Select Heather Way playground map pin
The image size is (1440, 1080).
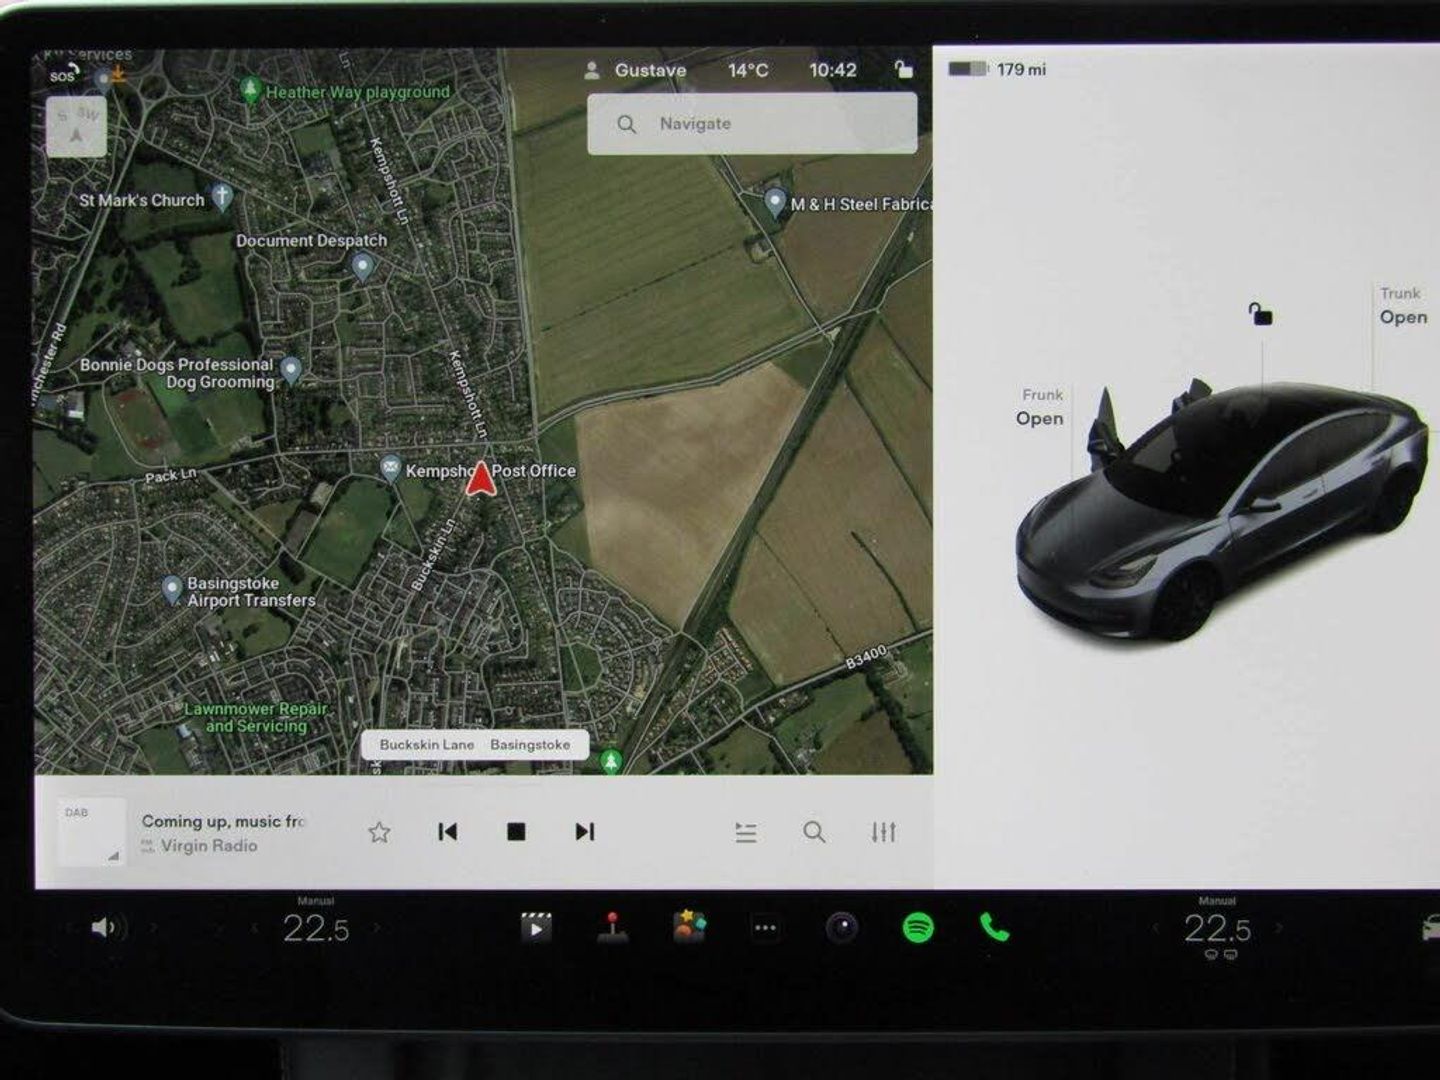pyautogui.click(x=252, y=90)
